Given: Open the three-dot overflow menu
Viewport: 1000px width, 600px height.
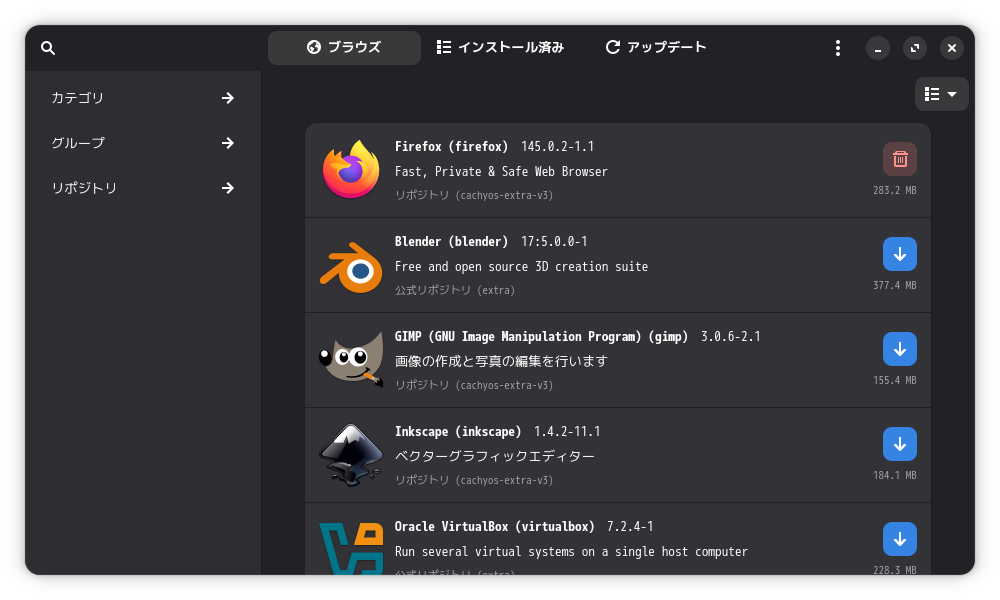Looking at the screenshot, I should click(837, 47).
